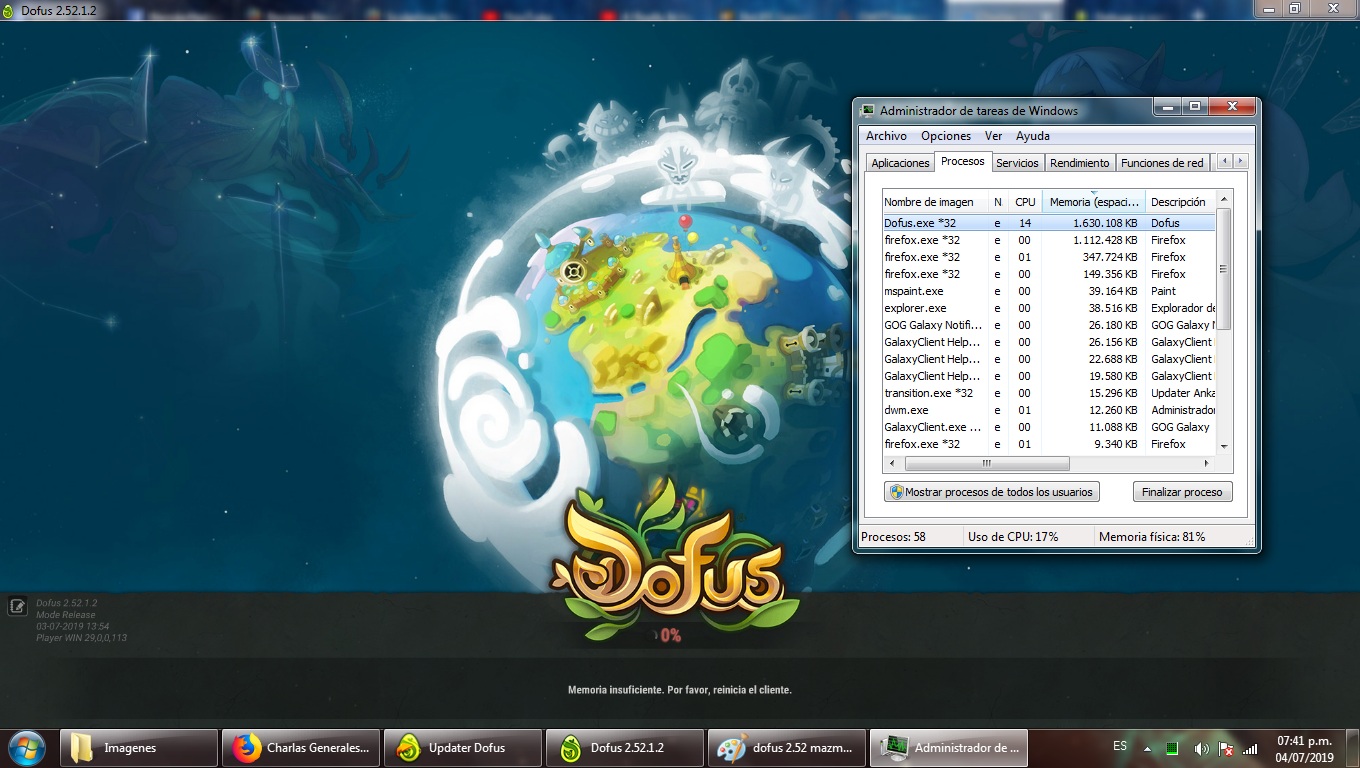Click the CPU value 14 for Dofus.exe
Screen dimensions: 1360x768
1025,223
